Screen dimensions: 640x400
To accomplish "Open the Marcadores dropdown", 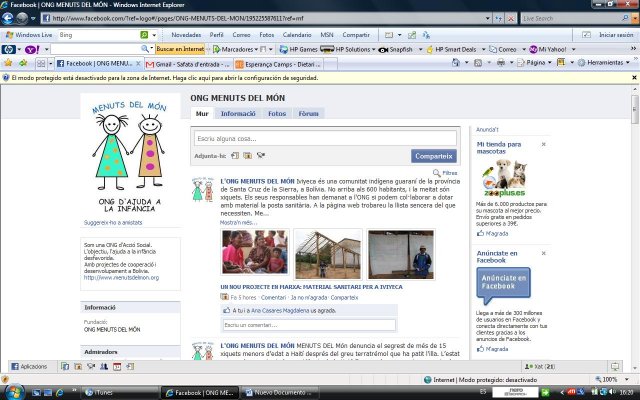I will point(237,48).
